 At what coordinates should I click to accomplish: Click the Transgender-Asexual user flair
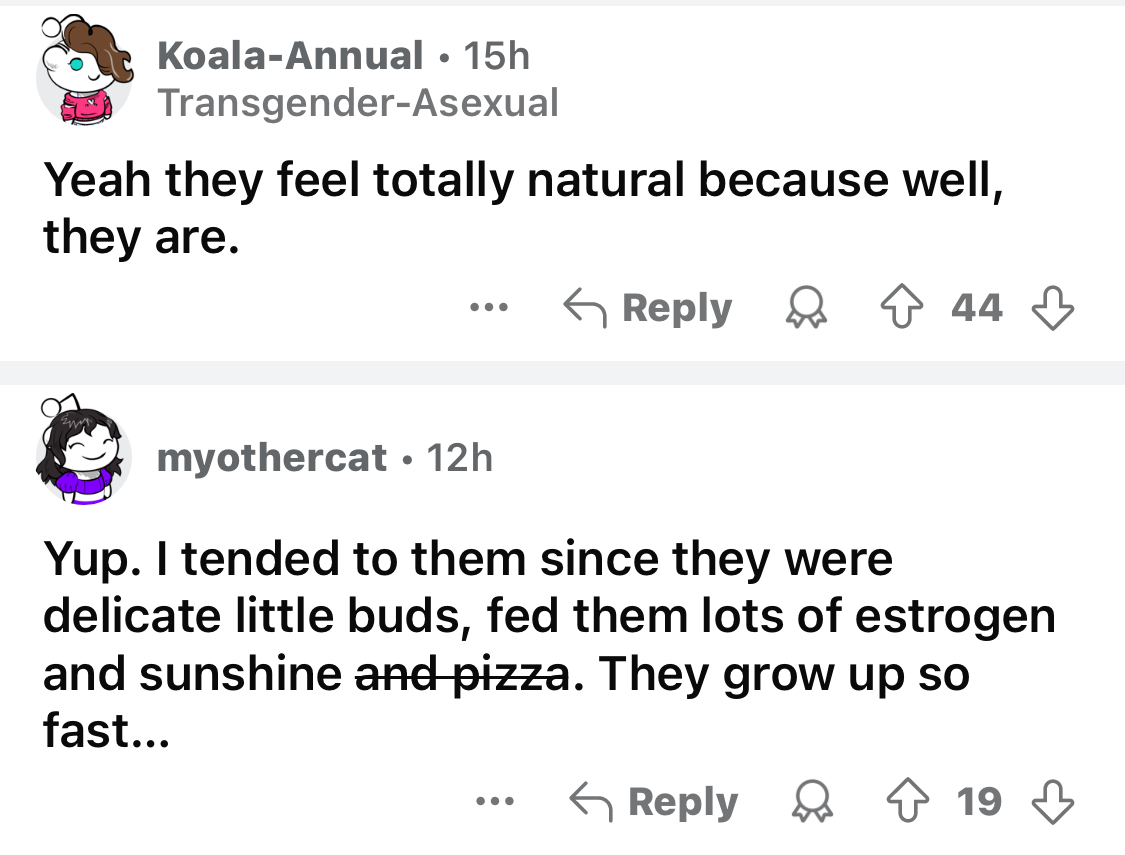358,102
